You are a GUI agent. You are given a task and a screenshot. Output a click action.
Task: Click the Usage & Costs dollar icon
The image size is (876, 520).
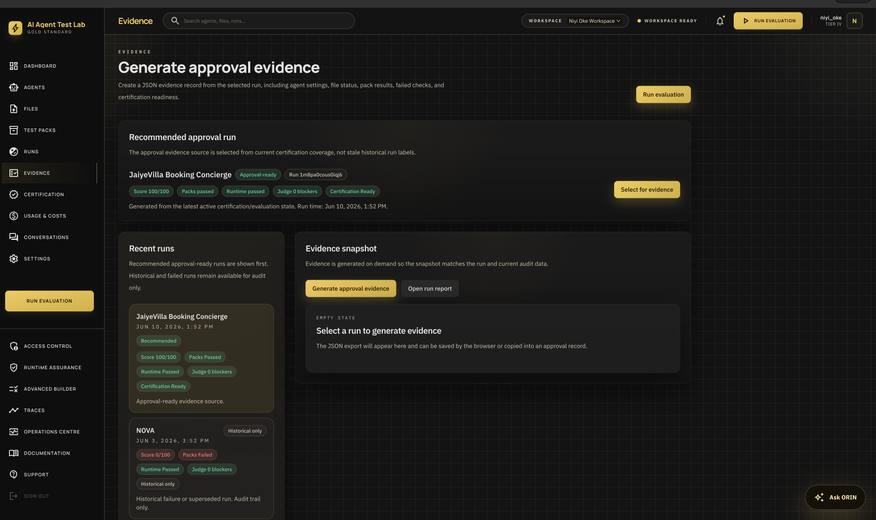click(13, 216)
